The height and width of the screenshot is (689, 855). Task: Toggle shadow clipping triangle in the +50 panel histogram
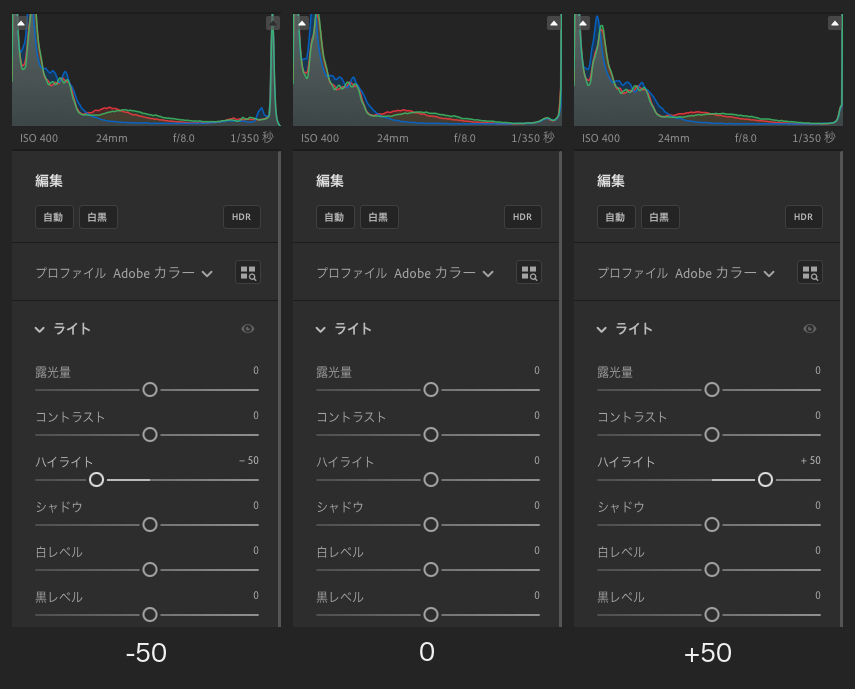[x=583, y=23]
